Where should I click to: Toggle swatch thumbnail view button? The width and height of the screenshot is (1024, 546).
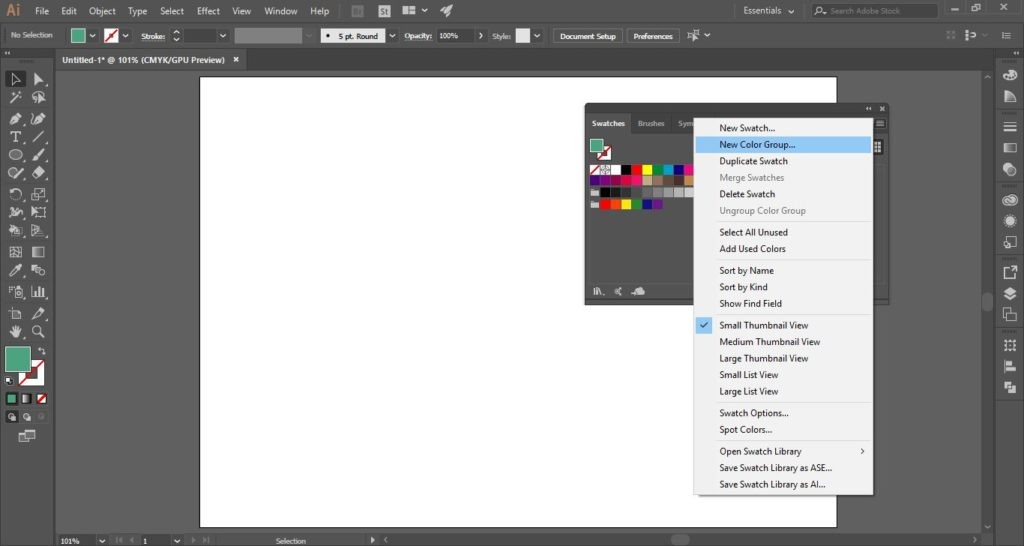[878, 147]
